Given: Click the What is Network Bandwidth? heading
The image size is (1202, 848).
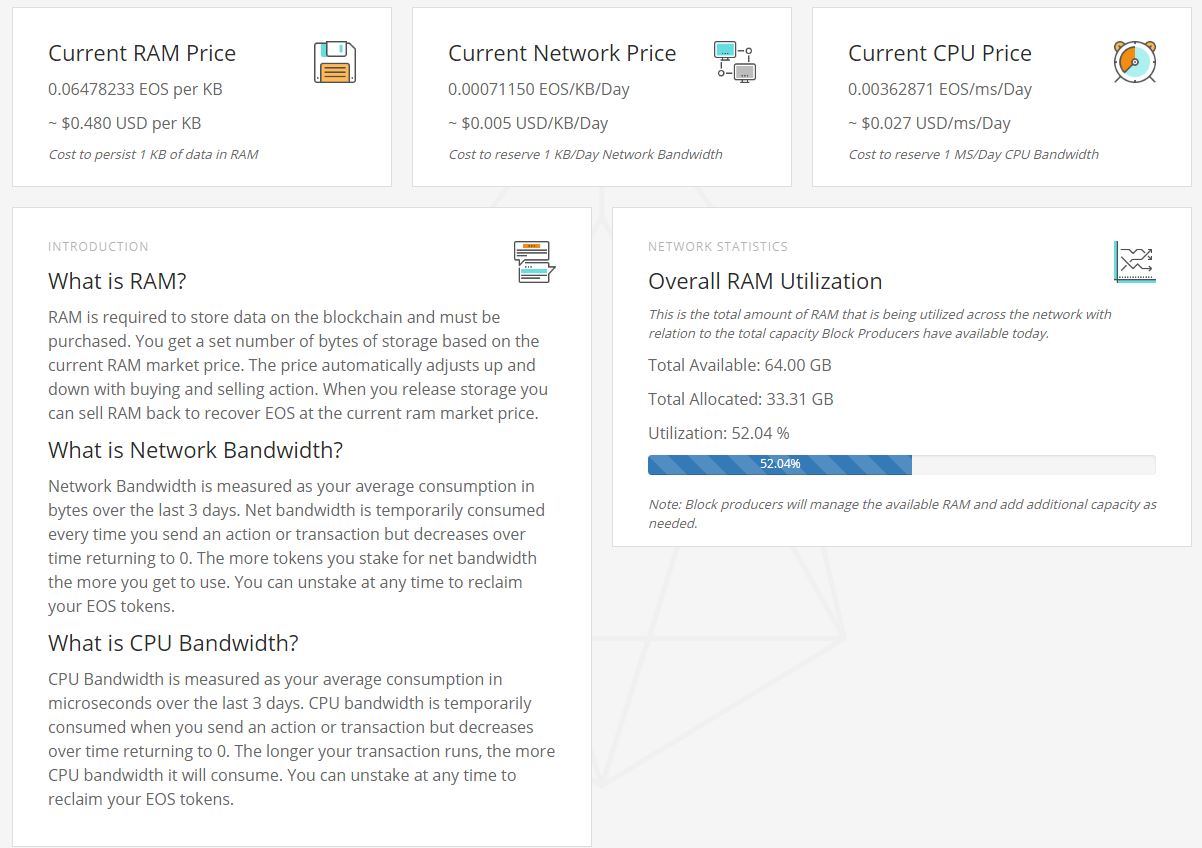Looking at the screenshot, I should pos(195,450).
